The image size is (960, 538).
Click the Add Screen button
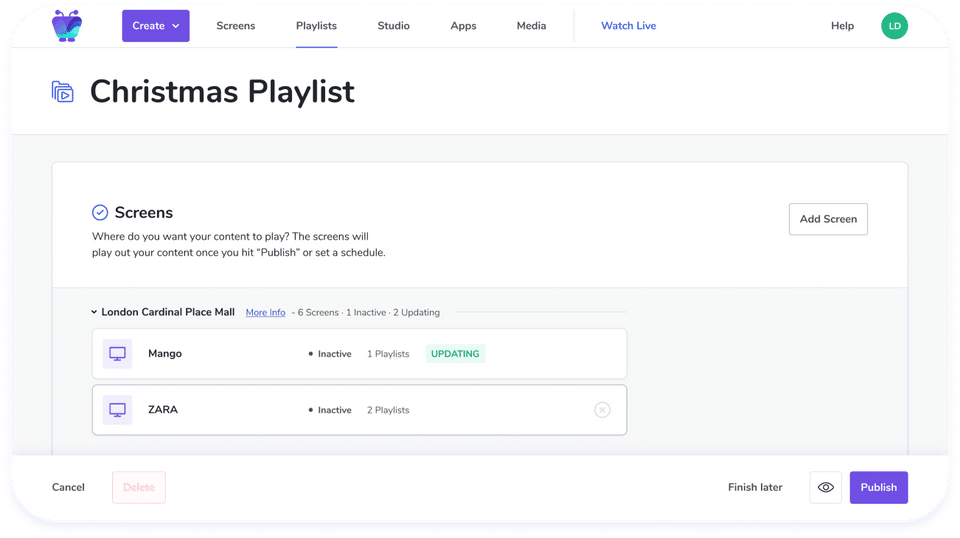[x=828, y=219]
